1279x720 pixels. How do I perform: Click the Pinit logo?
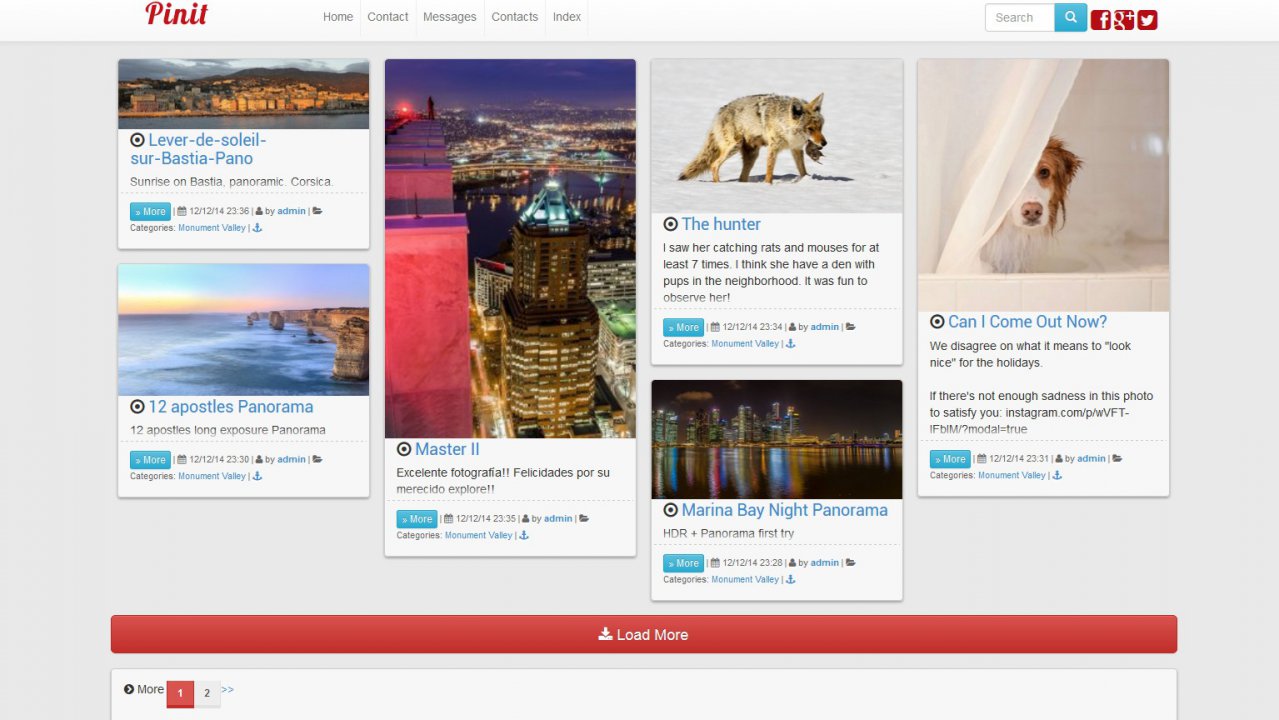tap(176, 14)
